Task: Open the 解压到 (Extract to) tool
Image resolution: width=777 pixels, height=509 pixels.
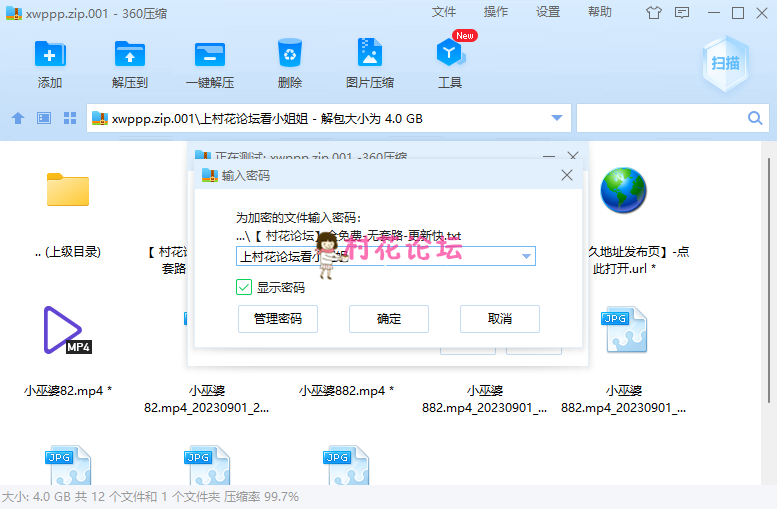Action: (130, 54)
